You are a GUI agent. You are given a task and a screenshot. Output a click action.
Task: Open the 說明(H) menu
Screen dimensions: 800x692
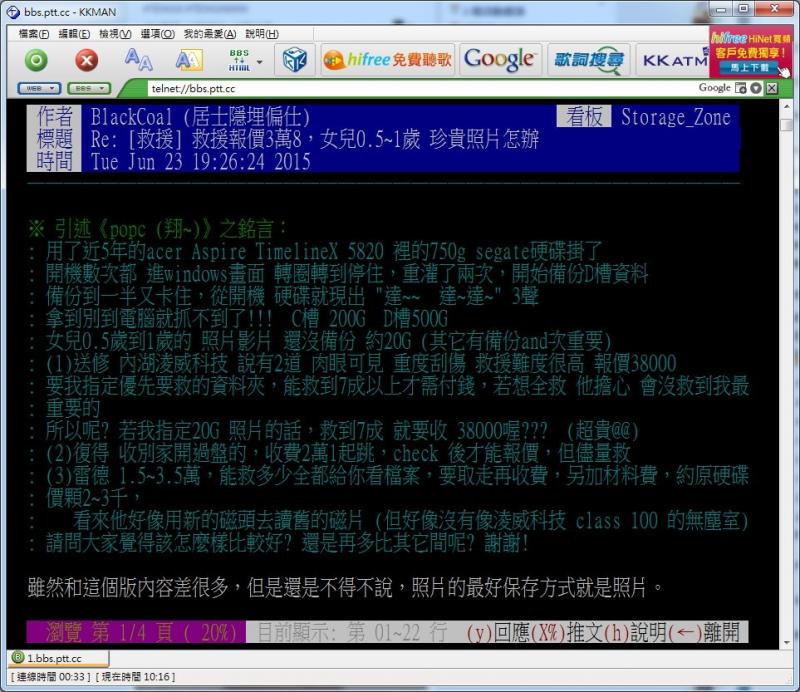(x=262, y=34)
